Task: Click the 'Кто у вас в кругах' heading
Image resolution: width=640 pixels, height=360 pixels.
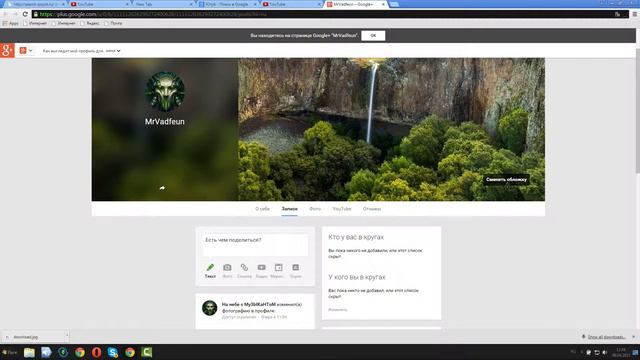Action: (x=356, y=237)
